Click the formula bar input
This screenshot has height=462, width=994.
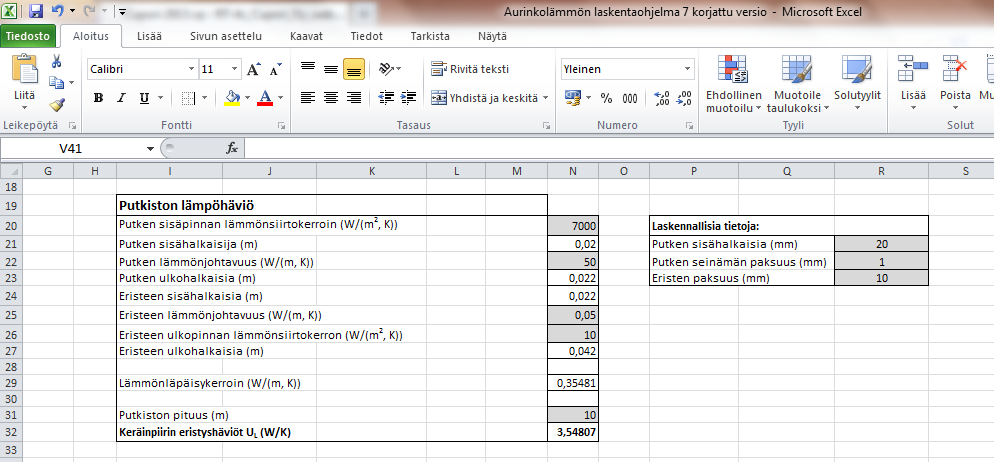(x=618, y=148)
